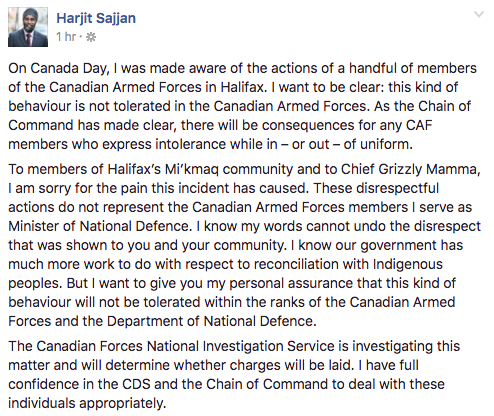This screenshot has width=494, height=416.
Task: Open the post options chevron menu
Action: 479,14
